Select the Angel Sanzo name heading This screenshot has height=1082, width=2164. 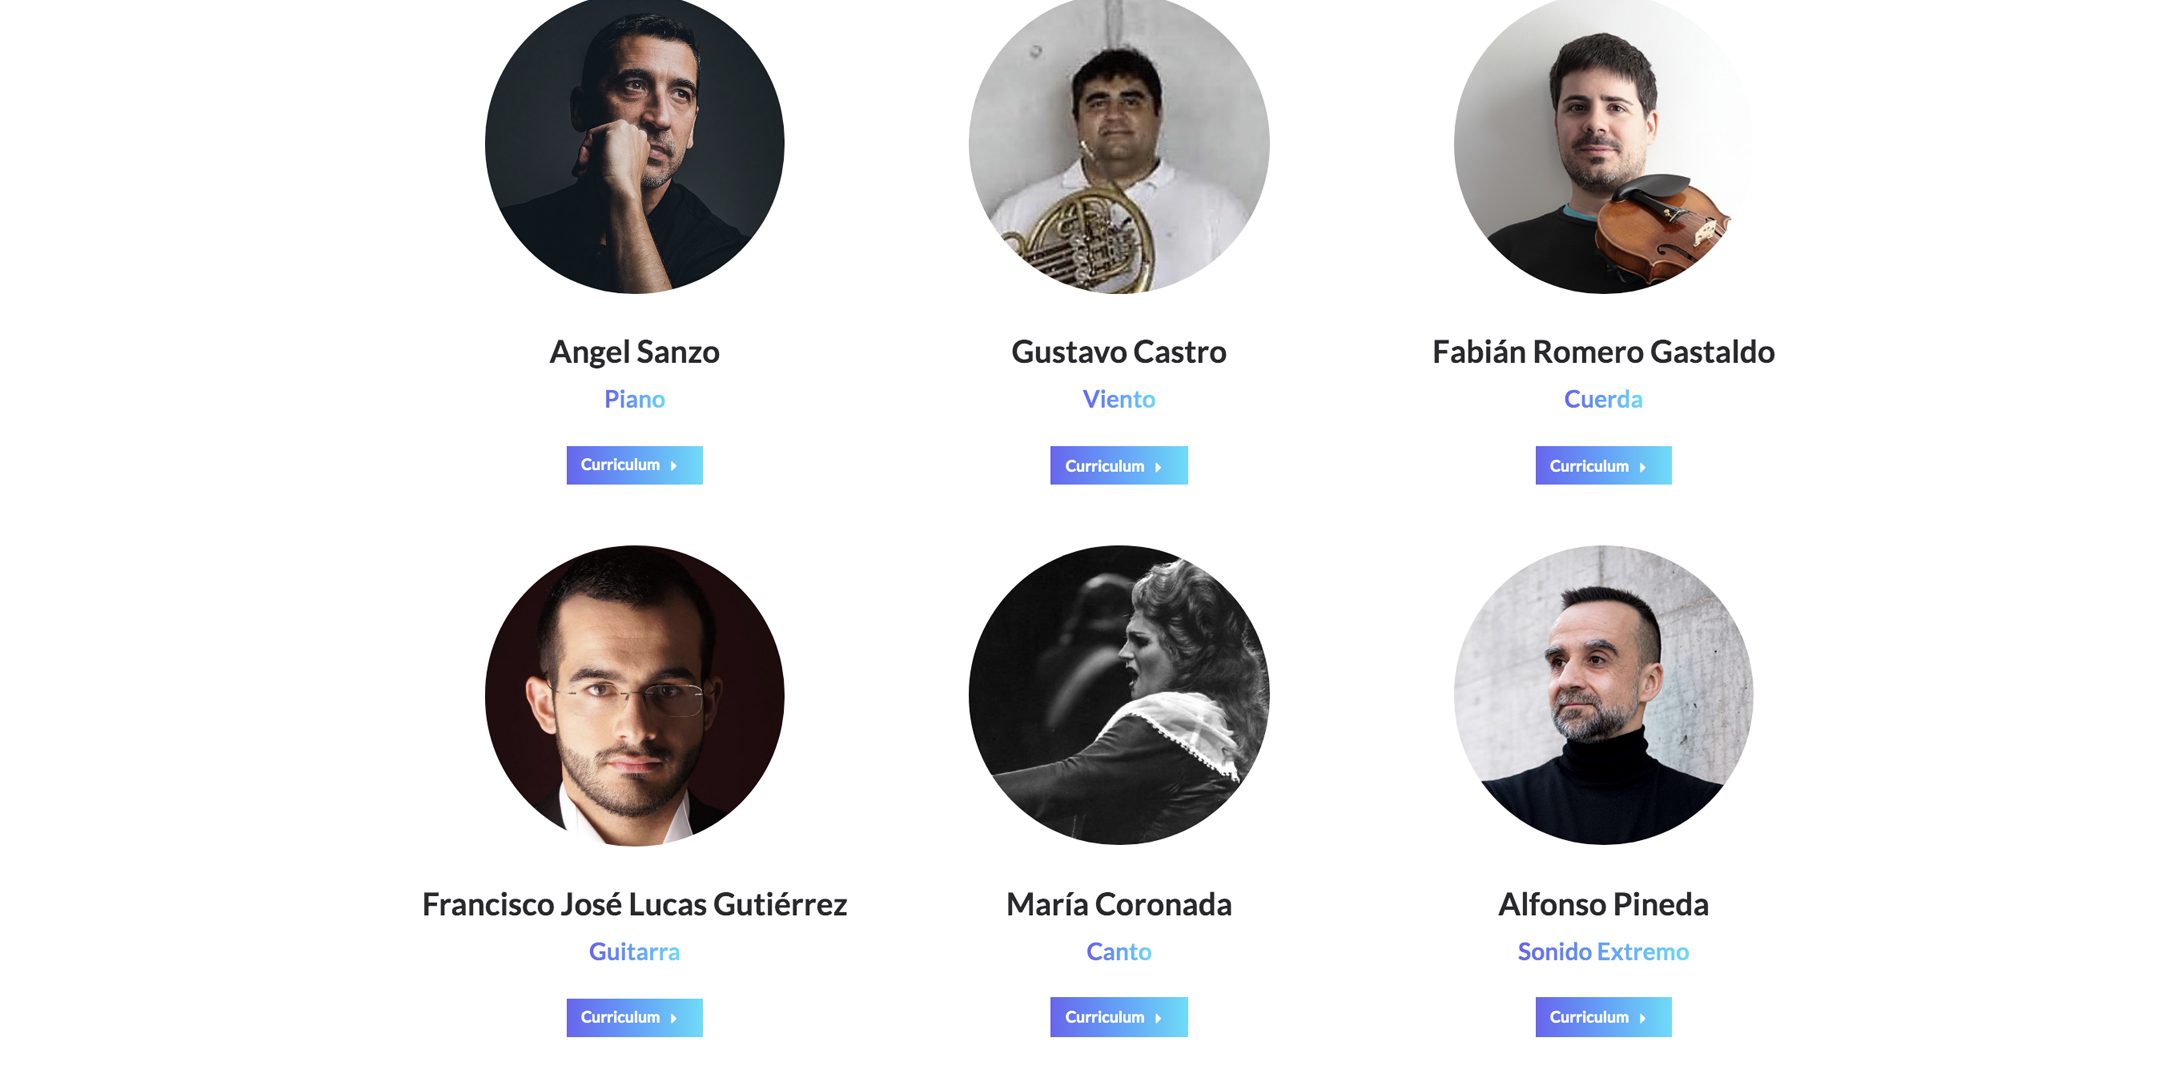634,352
